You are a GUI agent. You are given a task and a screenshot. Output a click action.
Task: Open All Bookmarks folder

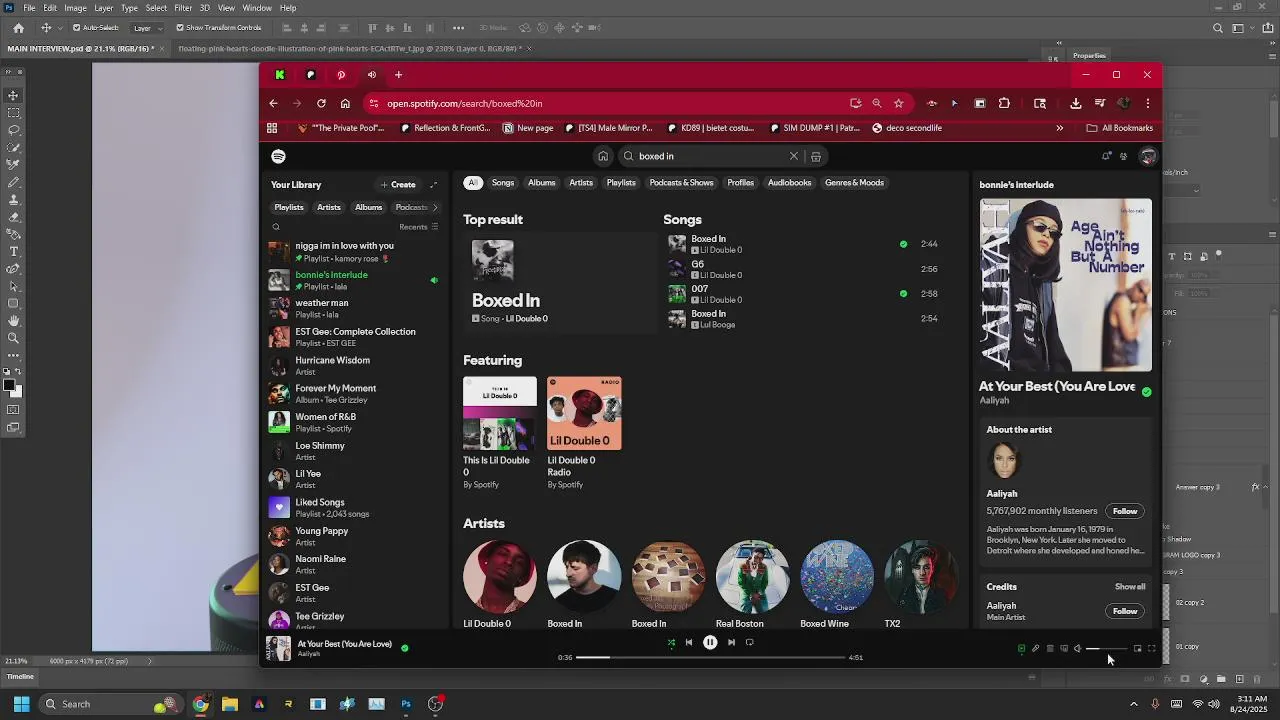pos(1120,128)
